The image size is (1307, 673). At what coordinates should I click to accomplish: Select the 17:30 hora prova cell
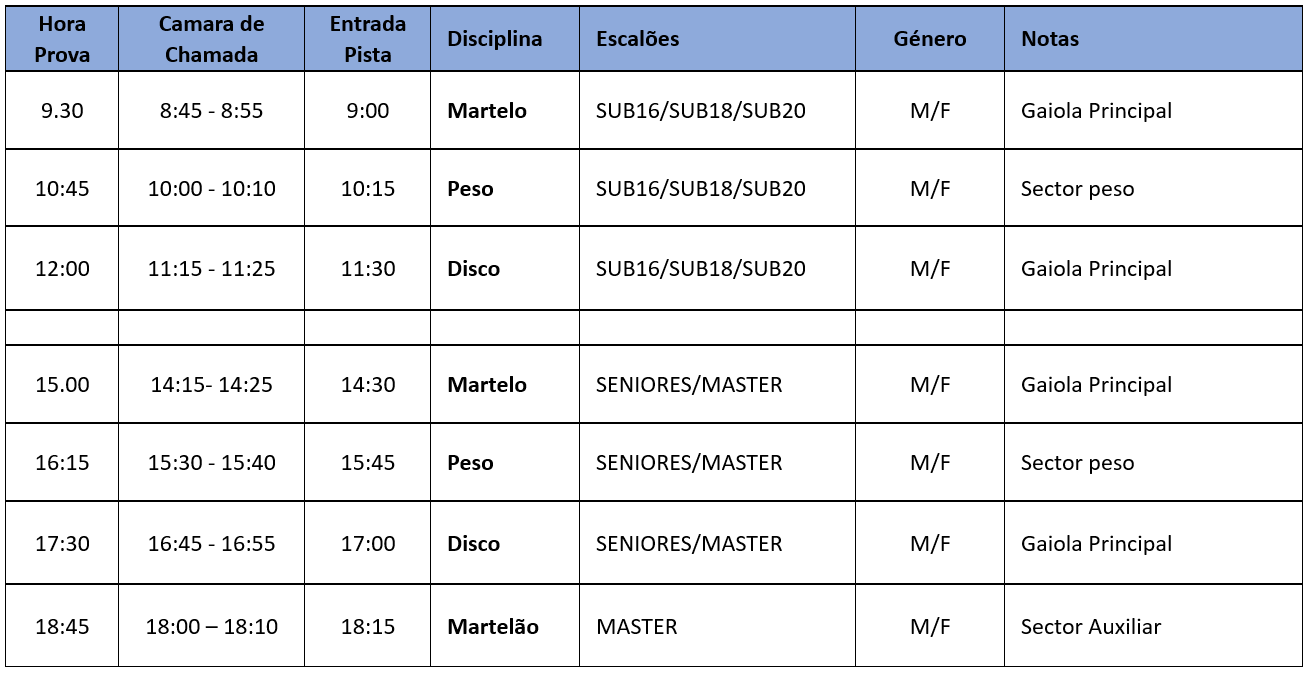[x=62, y=544]
